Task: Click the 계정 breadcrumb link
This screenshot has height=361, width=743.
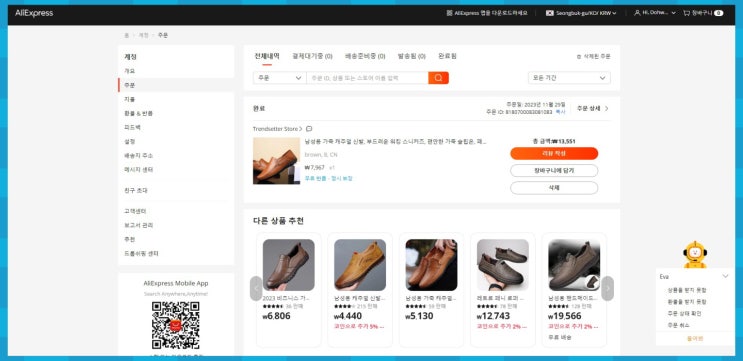Action: [144, 35]
